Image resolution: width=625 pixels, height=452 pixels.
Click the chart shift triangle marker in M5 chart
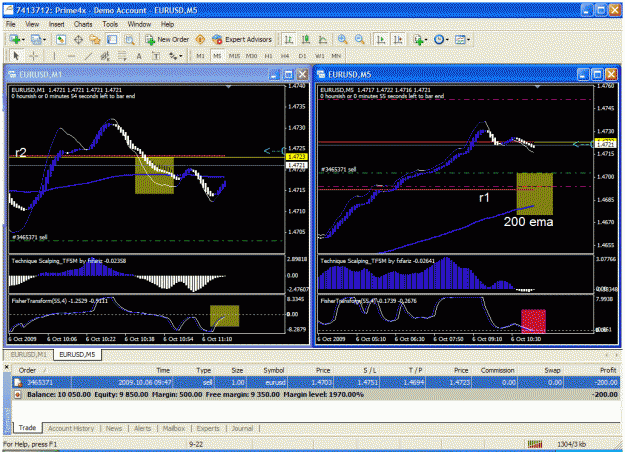[537, 86]
